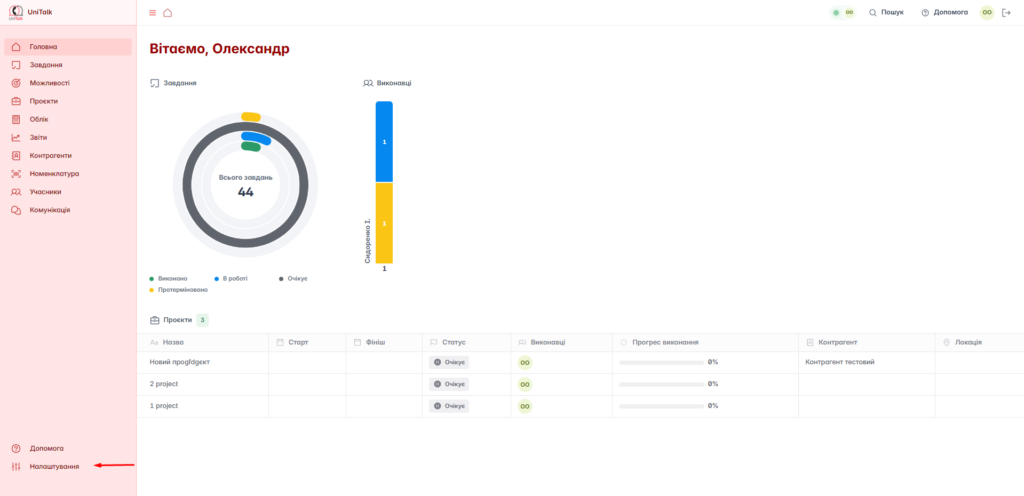
Task: Open Завдання in the sidebar menu
Action: (46, 65)
